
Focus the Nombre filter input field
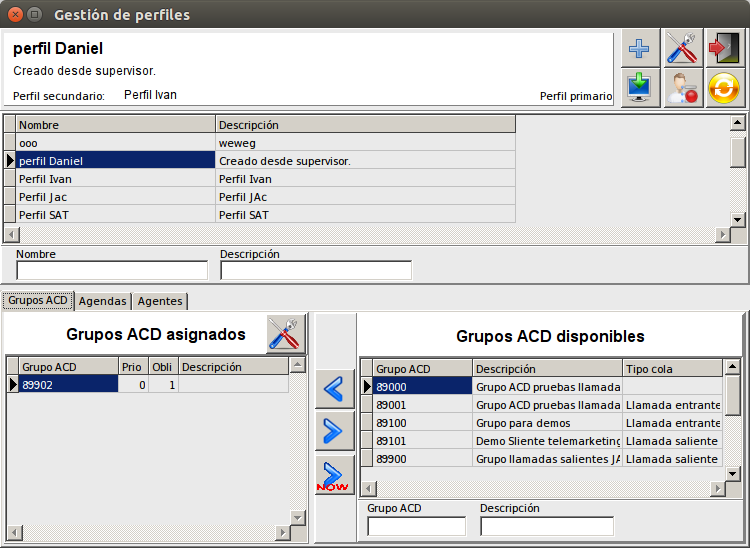click(x=112, y=270)
